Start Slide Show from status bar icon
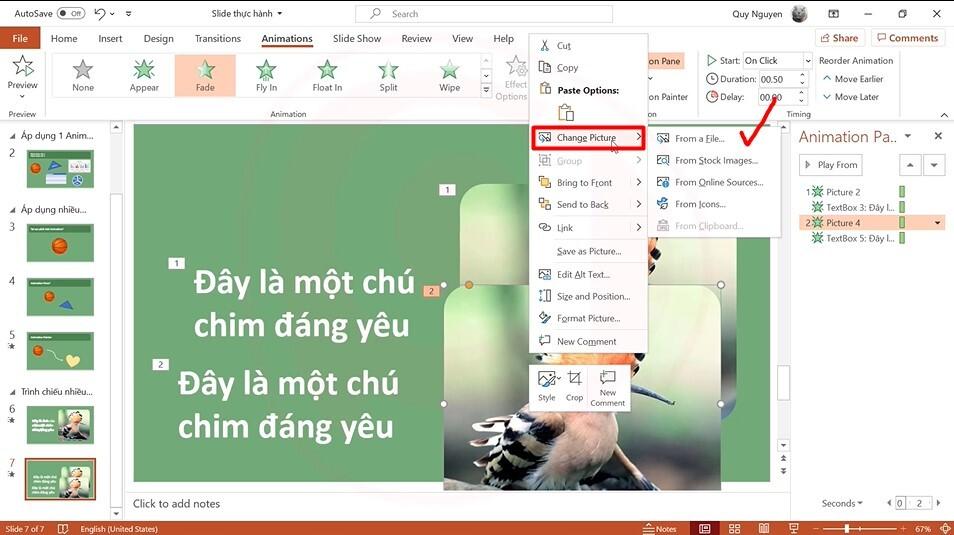Image resolution: width=954 pixels, height=535 pixels. [793, 528]
